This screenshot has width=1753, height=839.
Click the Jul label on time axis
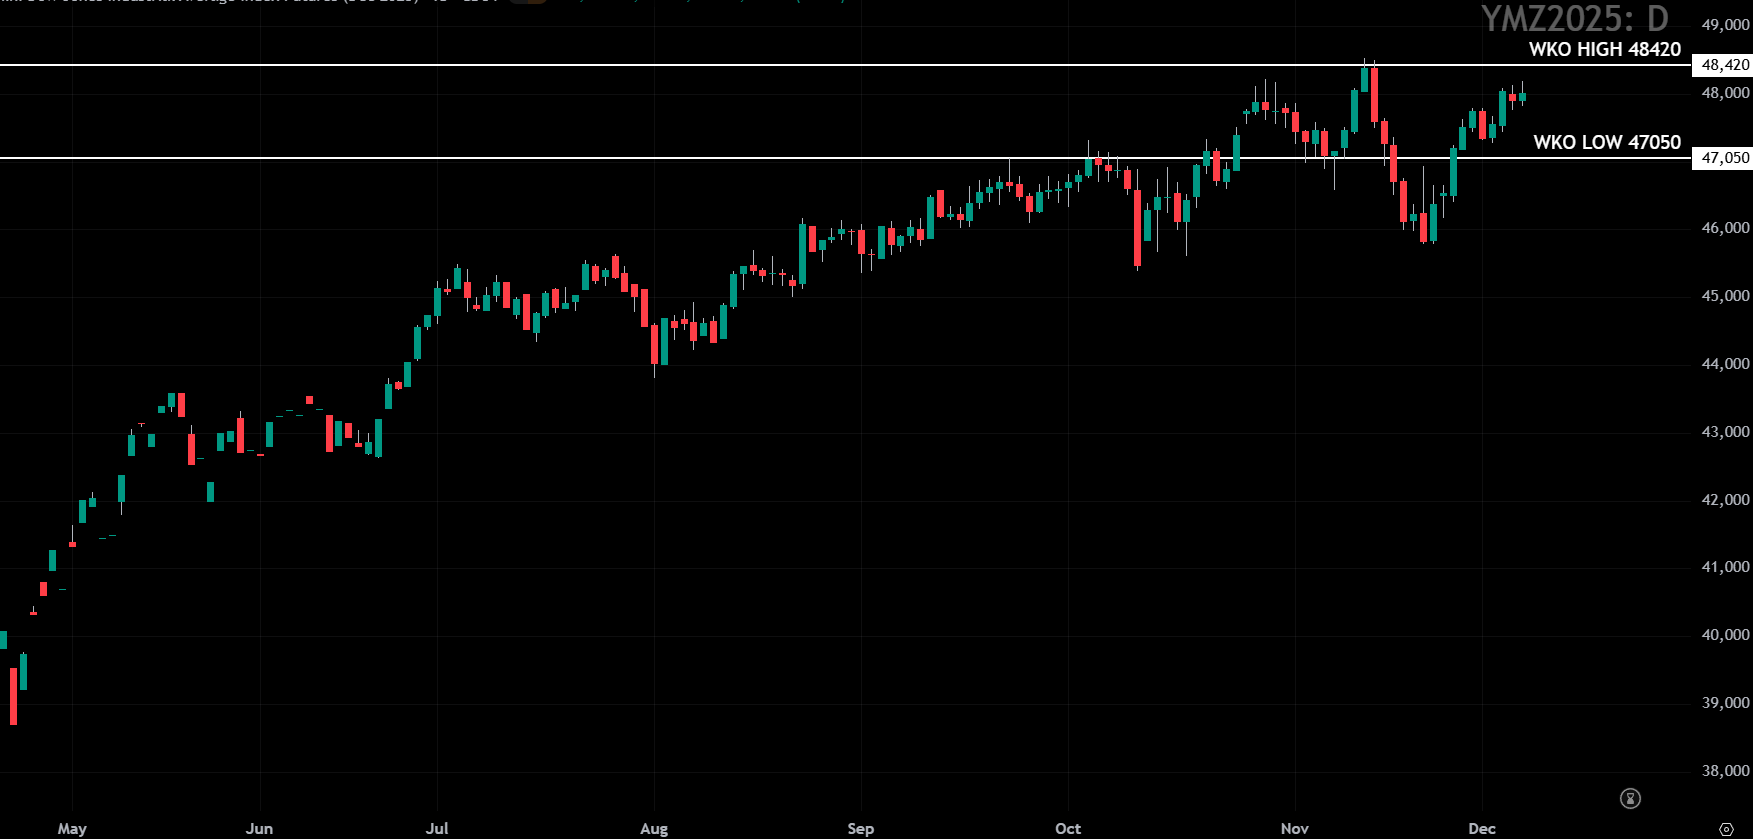click(437, 828)
